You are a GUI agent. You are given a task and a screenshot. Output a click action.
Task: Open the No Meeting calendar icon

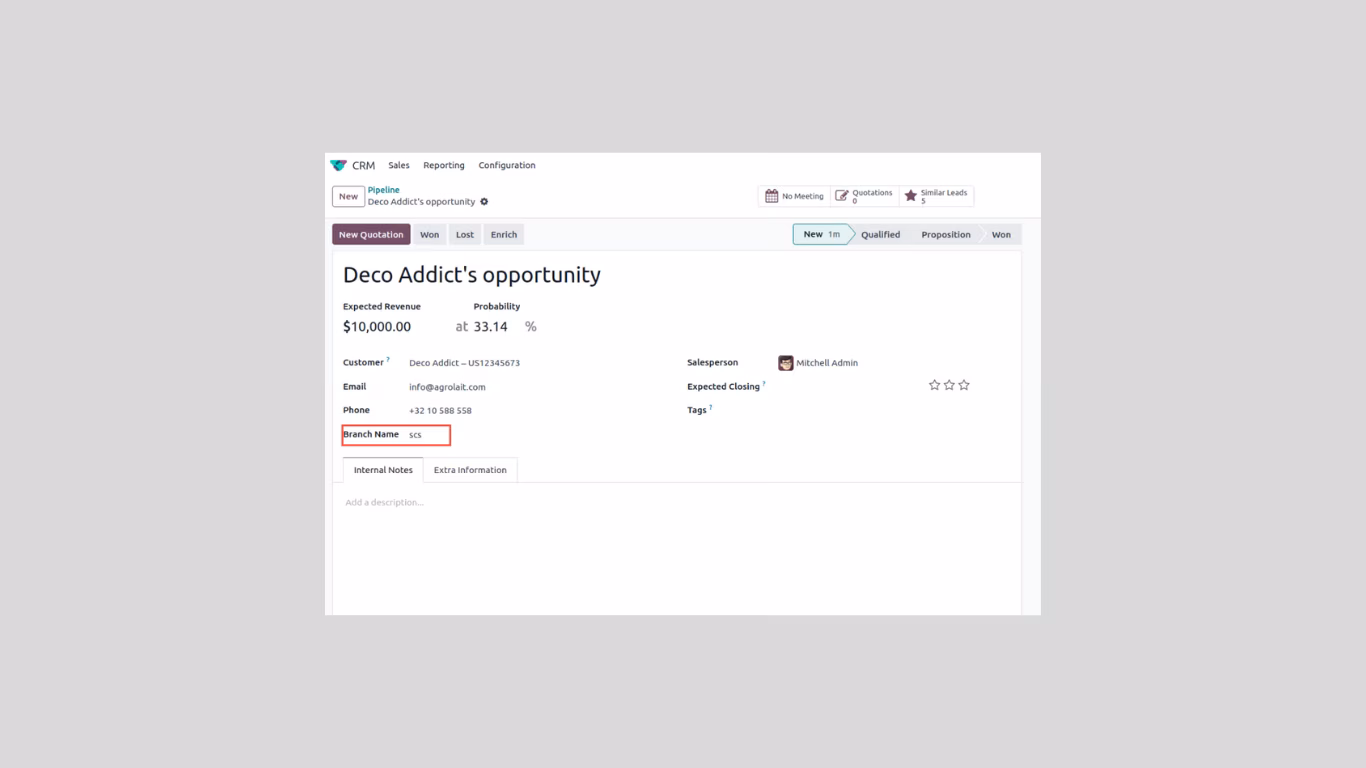771,196
